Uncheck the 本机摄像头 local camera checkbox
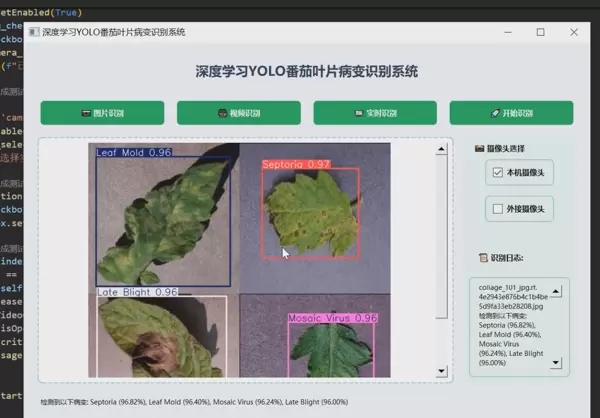 click(x=498, y=173)
